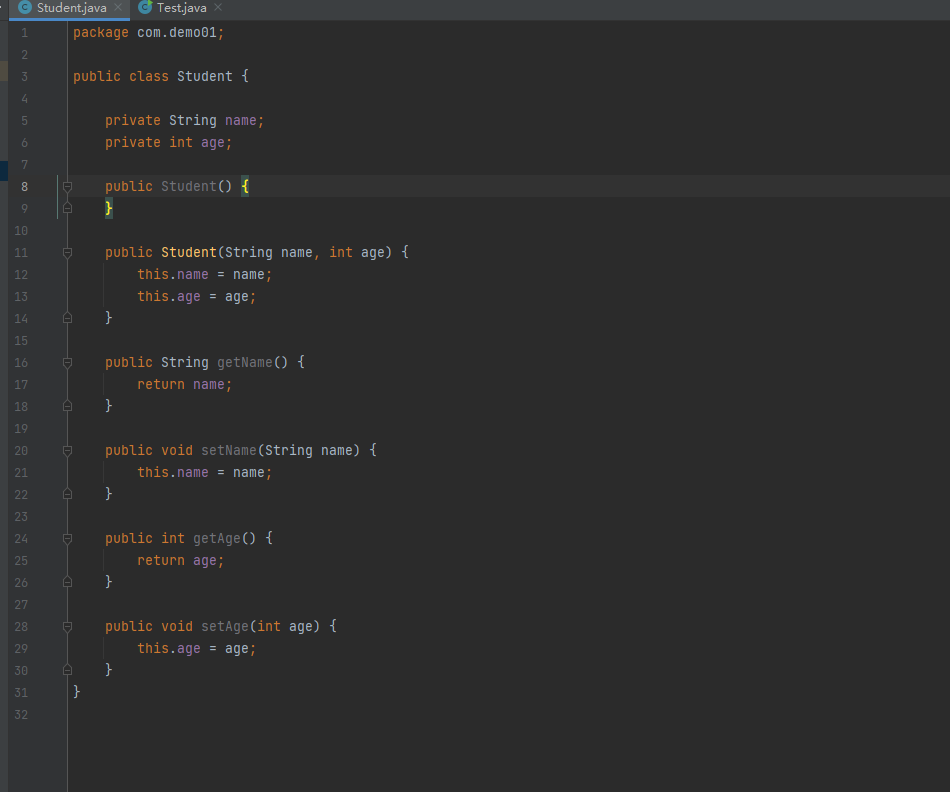The width and height of the screenshot is (950, 792).
Task: Click the 'name' field declaration on line 5
Action: (241, 121)
